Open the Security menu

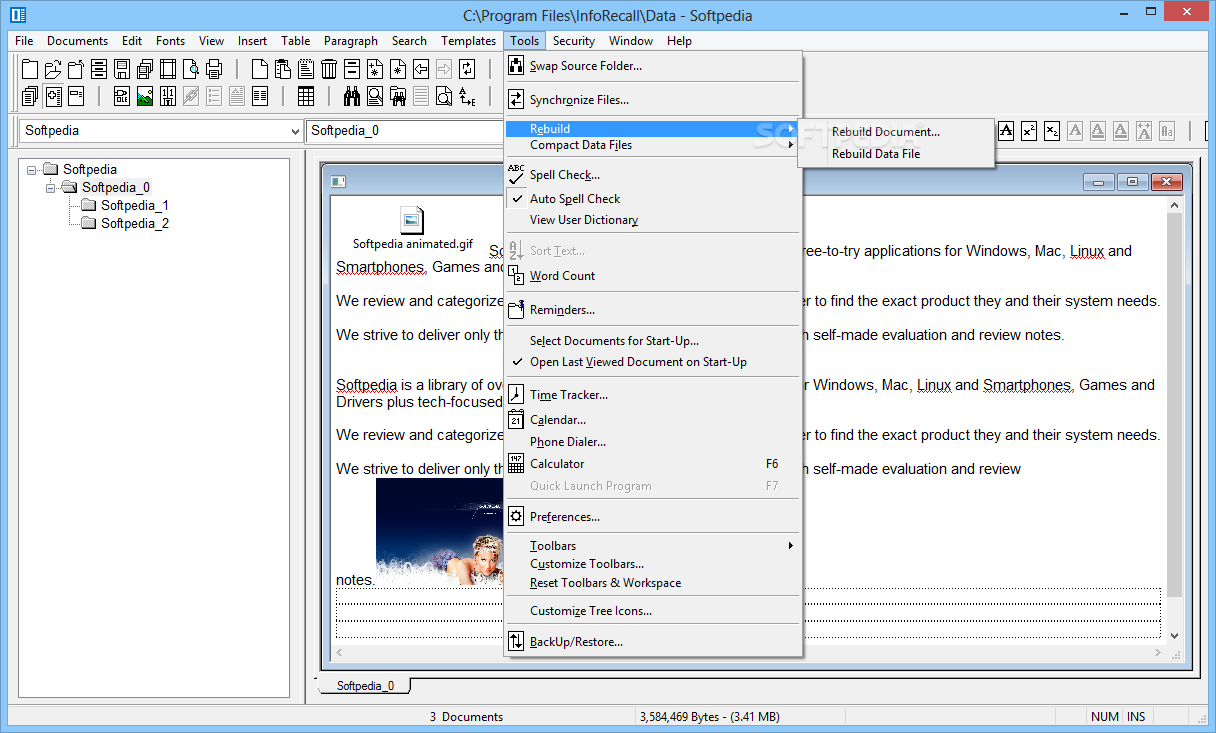[574, 41]
